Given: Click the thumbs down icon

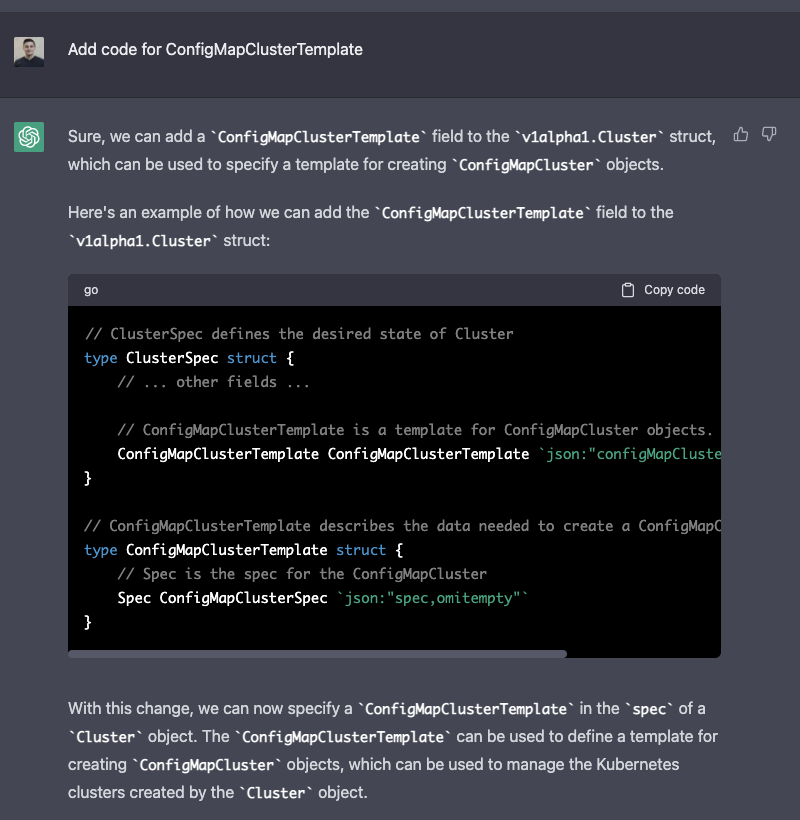Looking at the screenshot, I should point(769,134).
